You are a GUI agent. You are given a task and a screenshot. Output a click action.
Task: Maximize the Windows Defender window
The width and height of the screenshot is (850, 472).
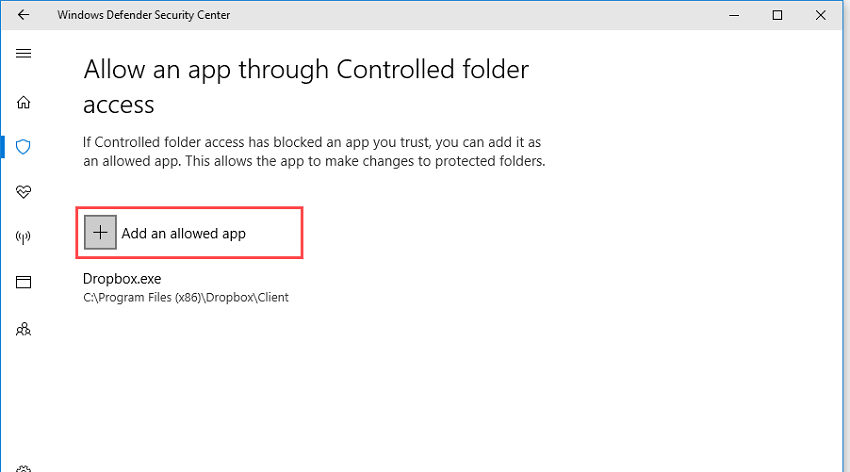click(x=777, y=15)
